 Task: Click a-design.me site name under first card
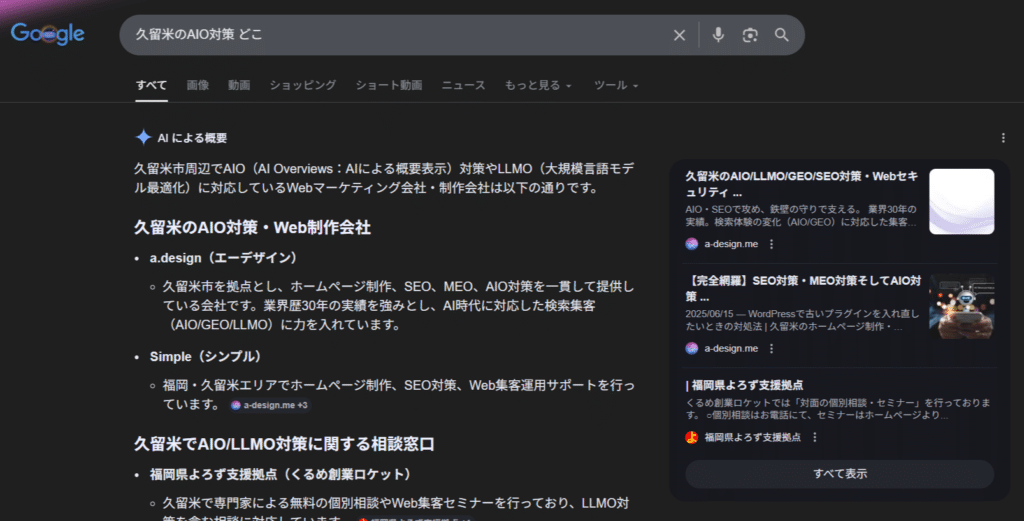[x=731, y=244]
